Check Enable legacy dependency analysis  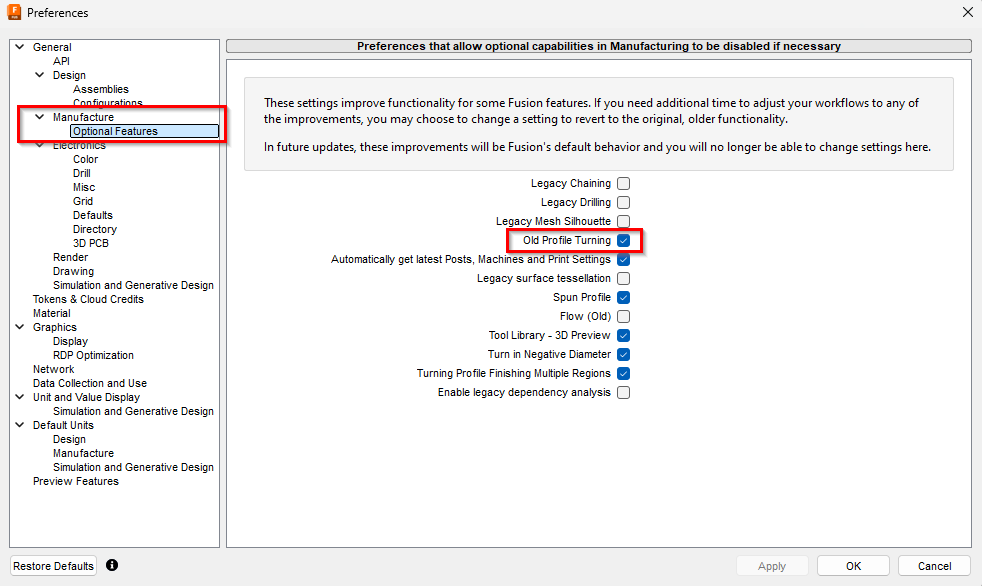[x=623, y=393]
